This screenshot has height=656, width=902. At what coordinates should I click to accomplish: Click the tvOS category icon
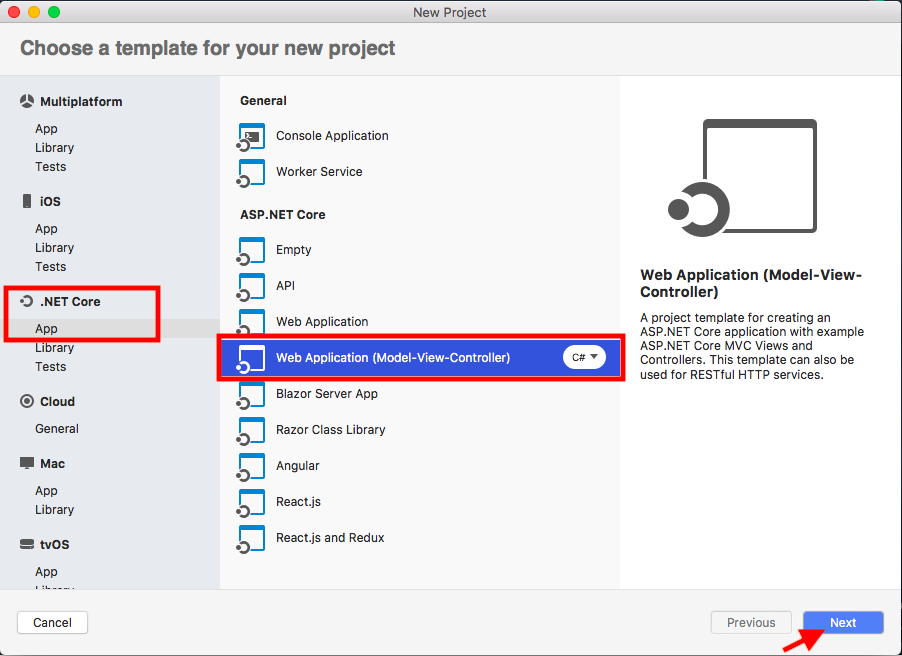(x=26, y=544)
